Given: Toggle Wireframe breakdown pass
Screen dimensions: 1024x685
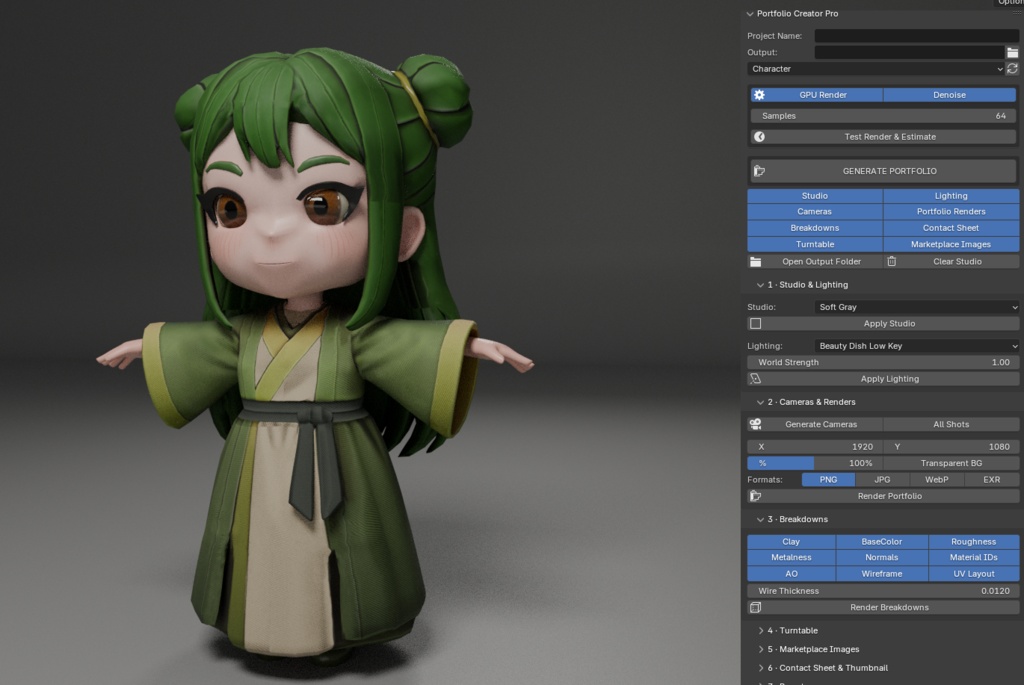Looking at the screenshot, I should click(x=882, y=574).
